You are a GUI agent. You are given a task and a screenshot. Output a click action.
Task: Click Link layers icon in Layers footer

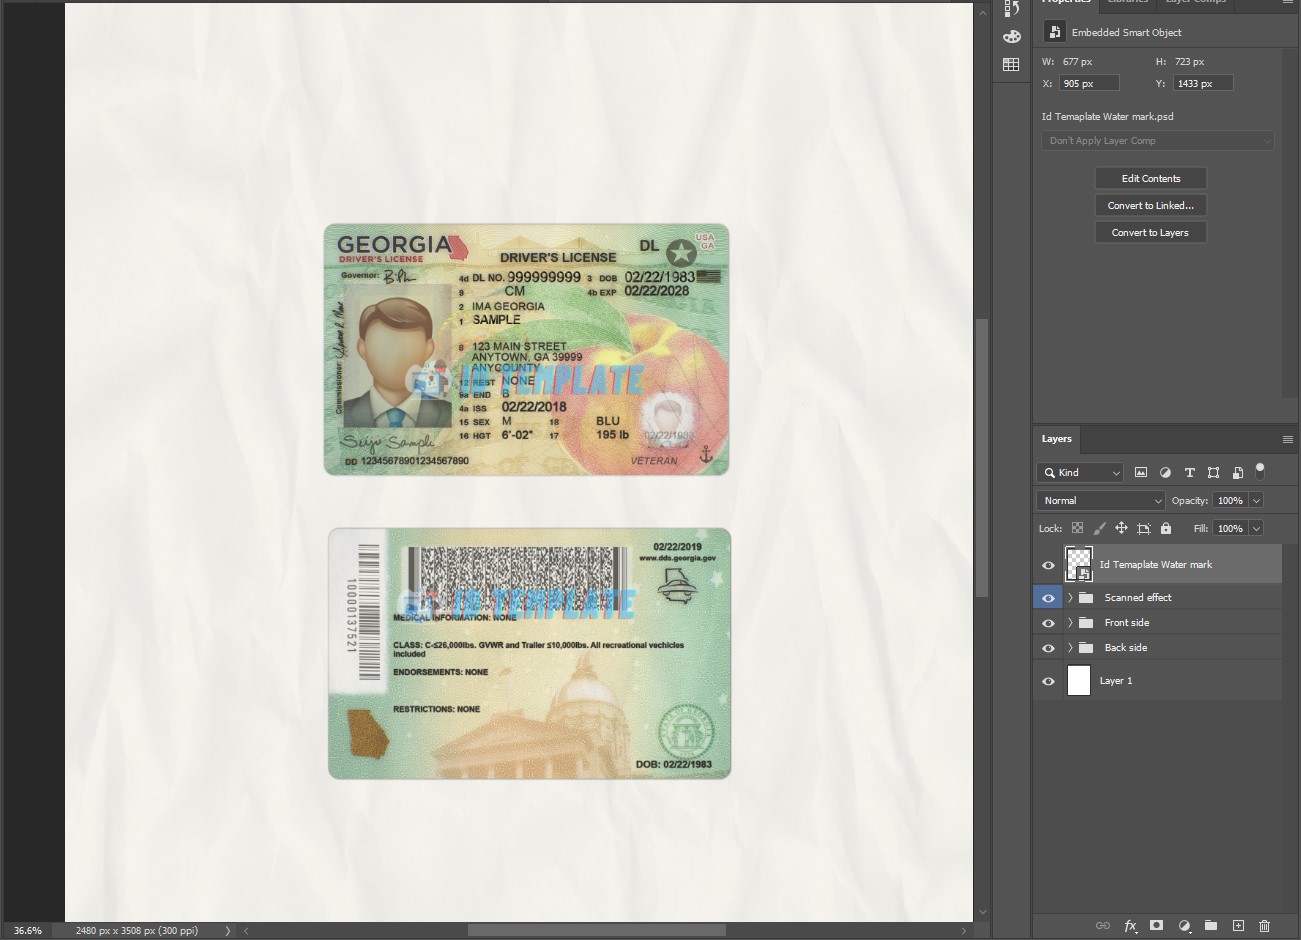click(x=1103, y=926)
